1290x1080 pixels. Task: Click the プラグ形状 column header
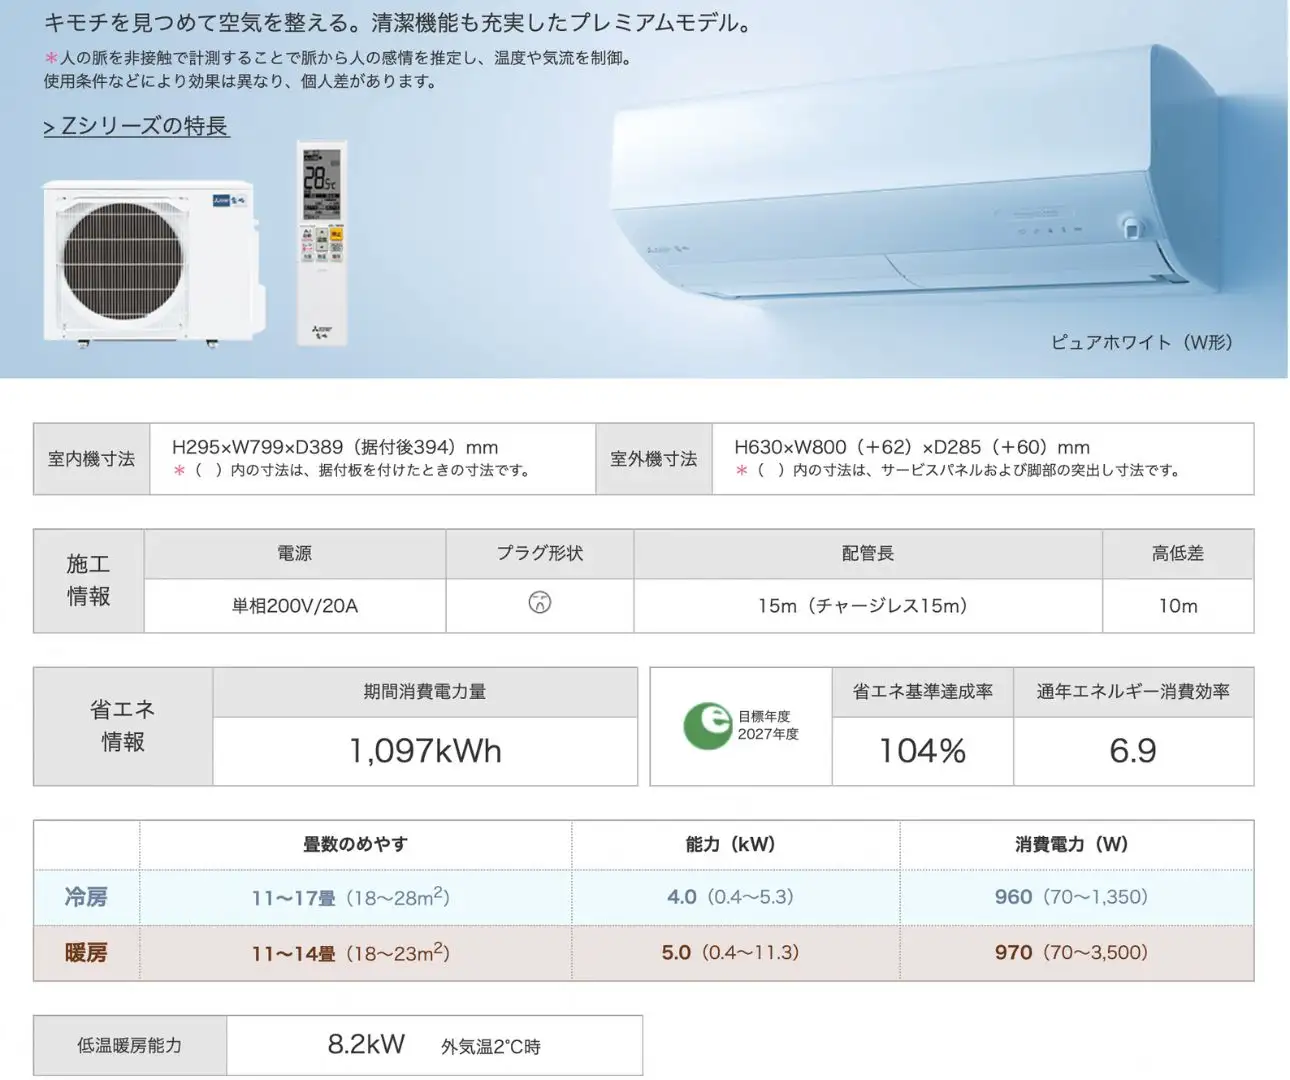click(x=540, y=554)
